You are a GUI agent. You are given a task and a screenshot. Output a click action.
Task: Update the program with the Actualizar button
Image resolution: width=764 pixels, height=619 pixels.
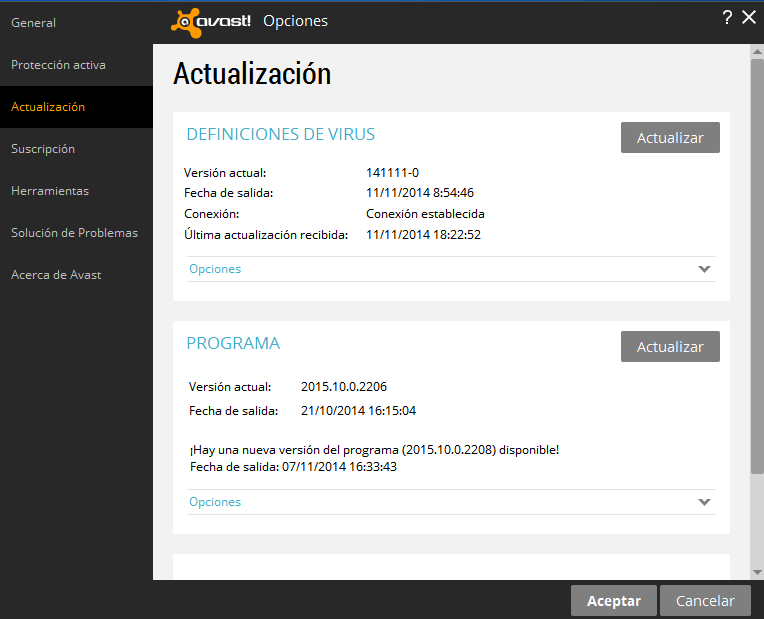(x=670, y=347)
